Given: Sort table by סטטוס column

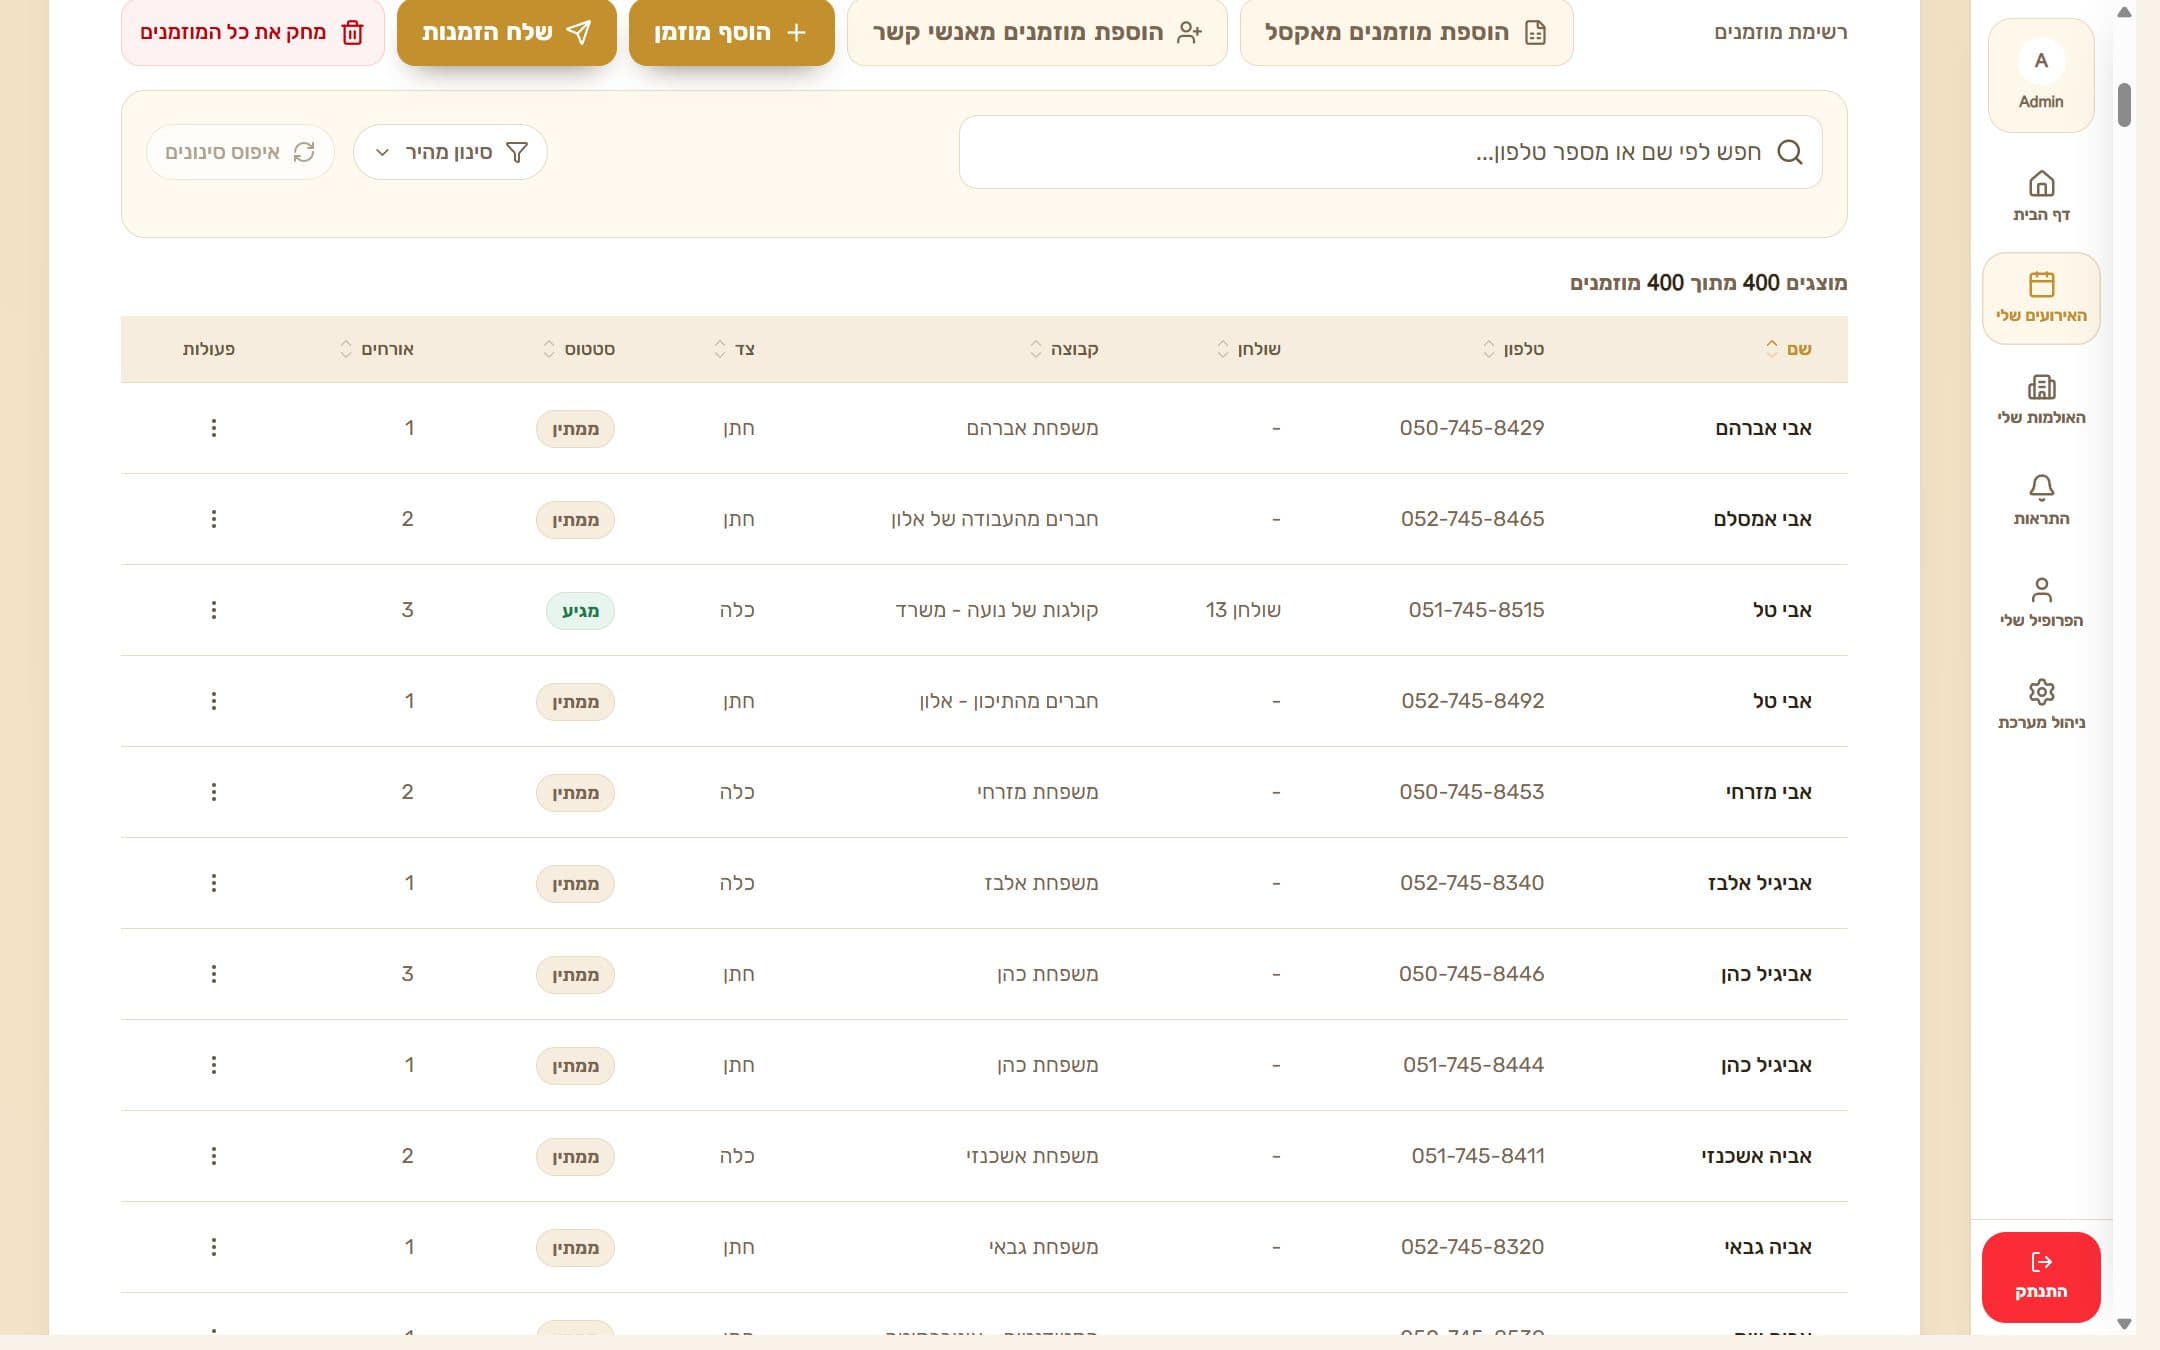Looking at the screenshot, I should (578, 348).
